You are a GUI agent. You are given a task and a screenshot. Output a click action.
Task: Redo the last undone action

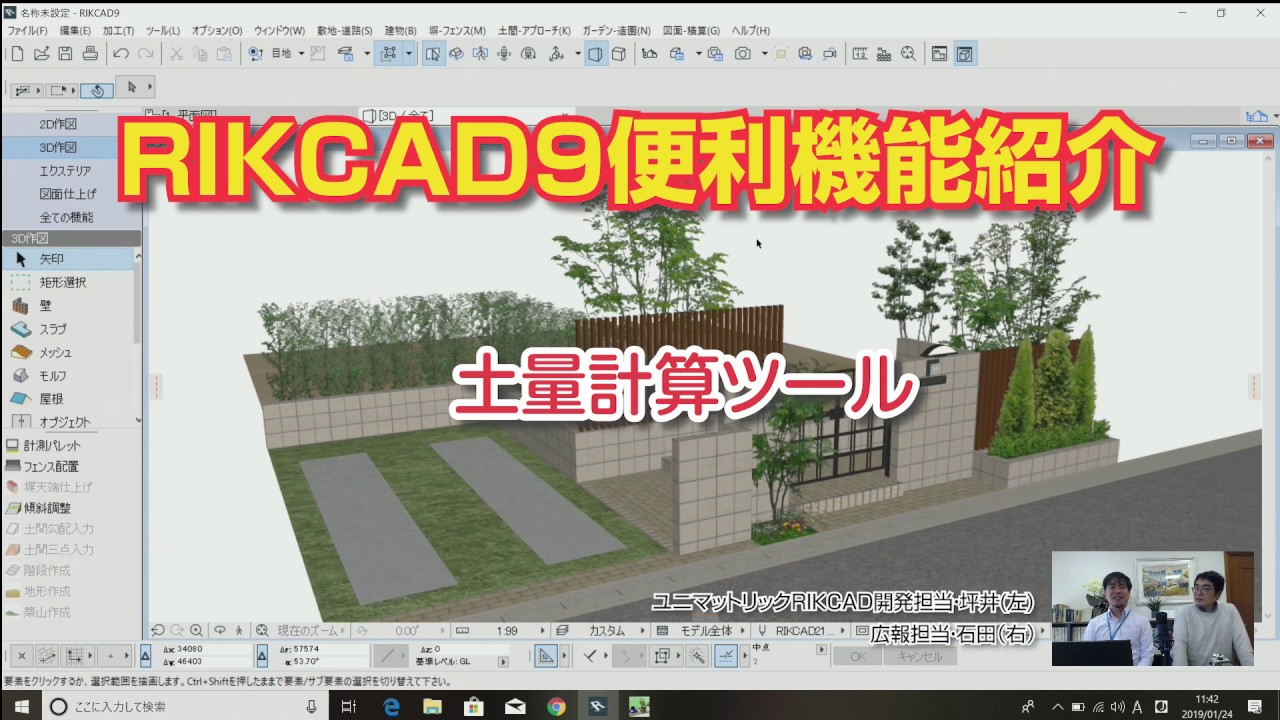coord(146,54)
